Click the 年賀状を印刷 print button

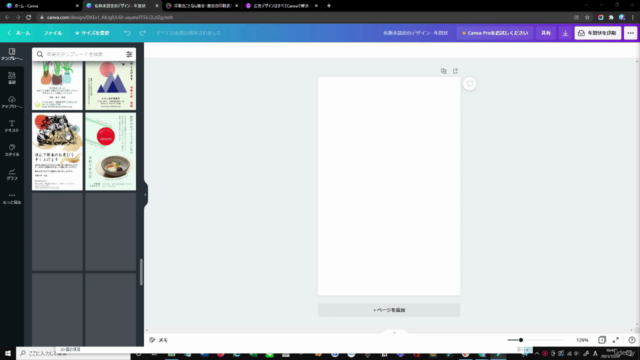[598, 33]
